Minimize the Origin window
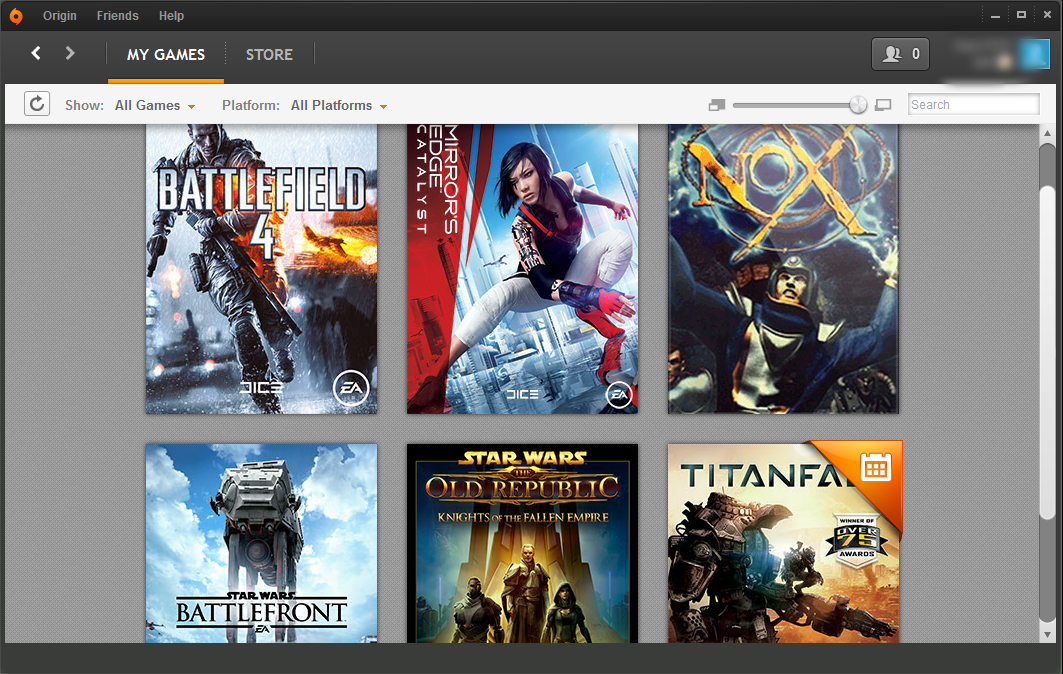This screenshot has height=674, width=1063. (x=995, y=15)
